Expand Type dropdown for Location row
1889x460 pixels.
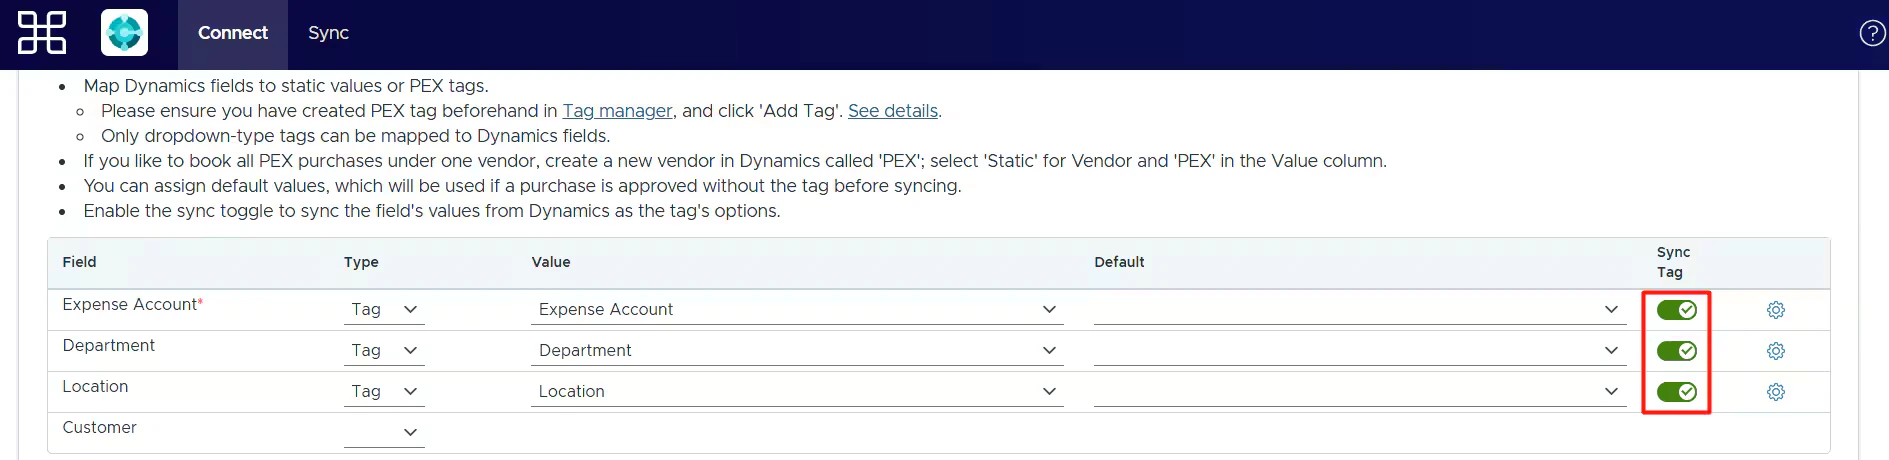click(384, 392)
